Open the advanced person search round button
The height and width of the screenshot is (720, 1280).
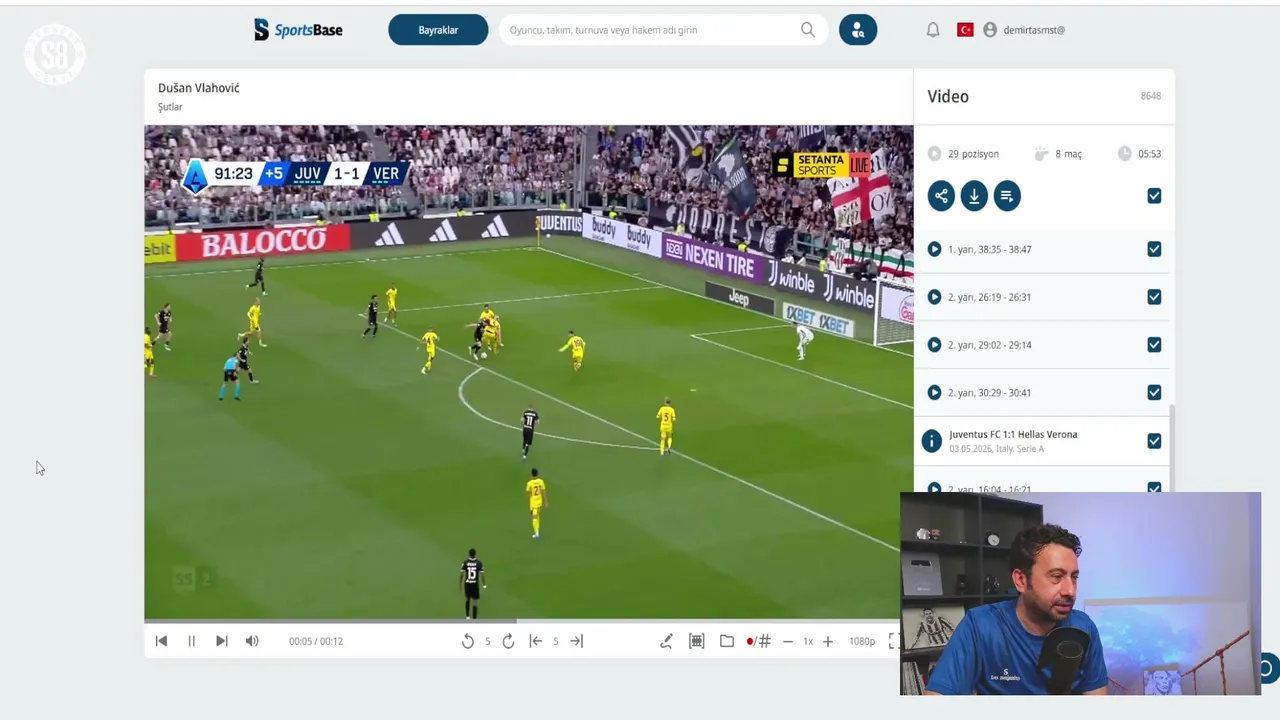858,30
